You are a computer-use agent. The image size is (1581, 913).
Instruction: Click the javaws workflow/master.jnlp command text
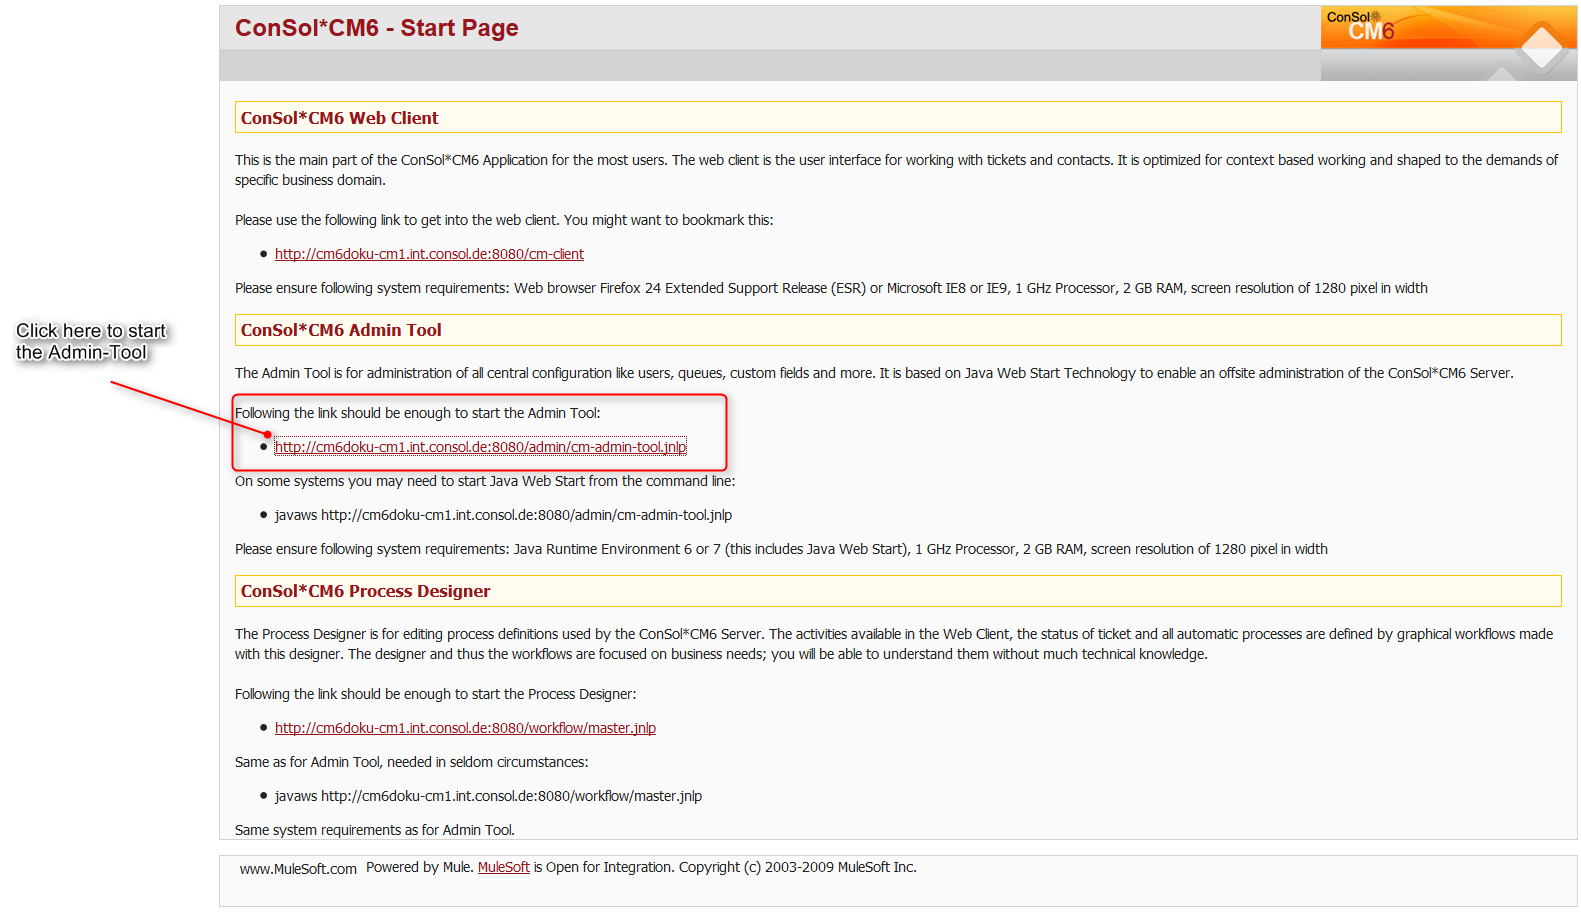(x=488, y=796)
